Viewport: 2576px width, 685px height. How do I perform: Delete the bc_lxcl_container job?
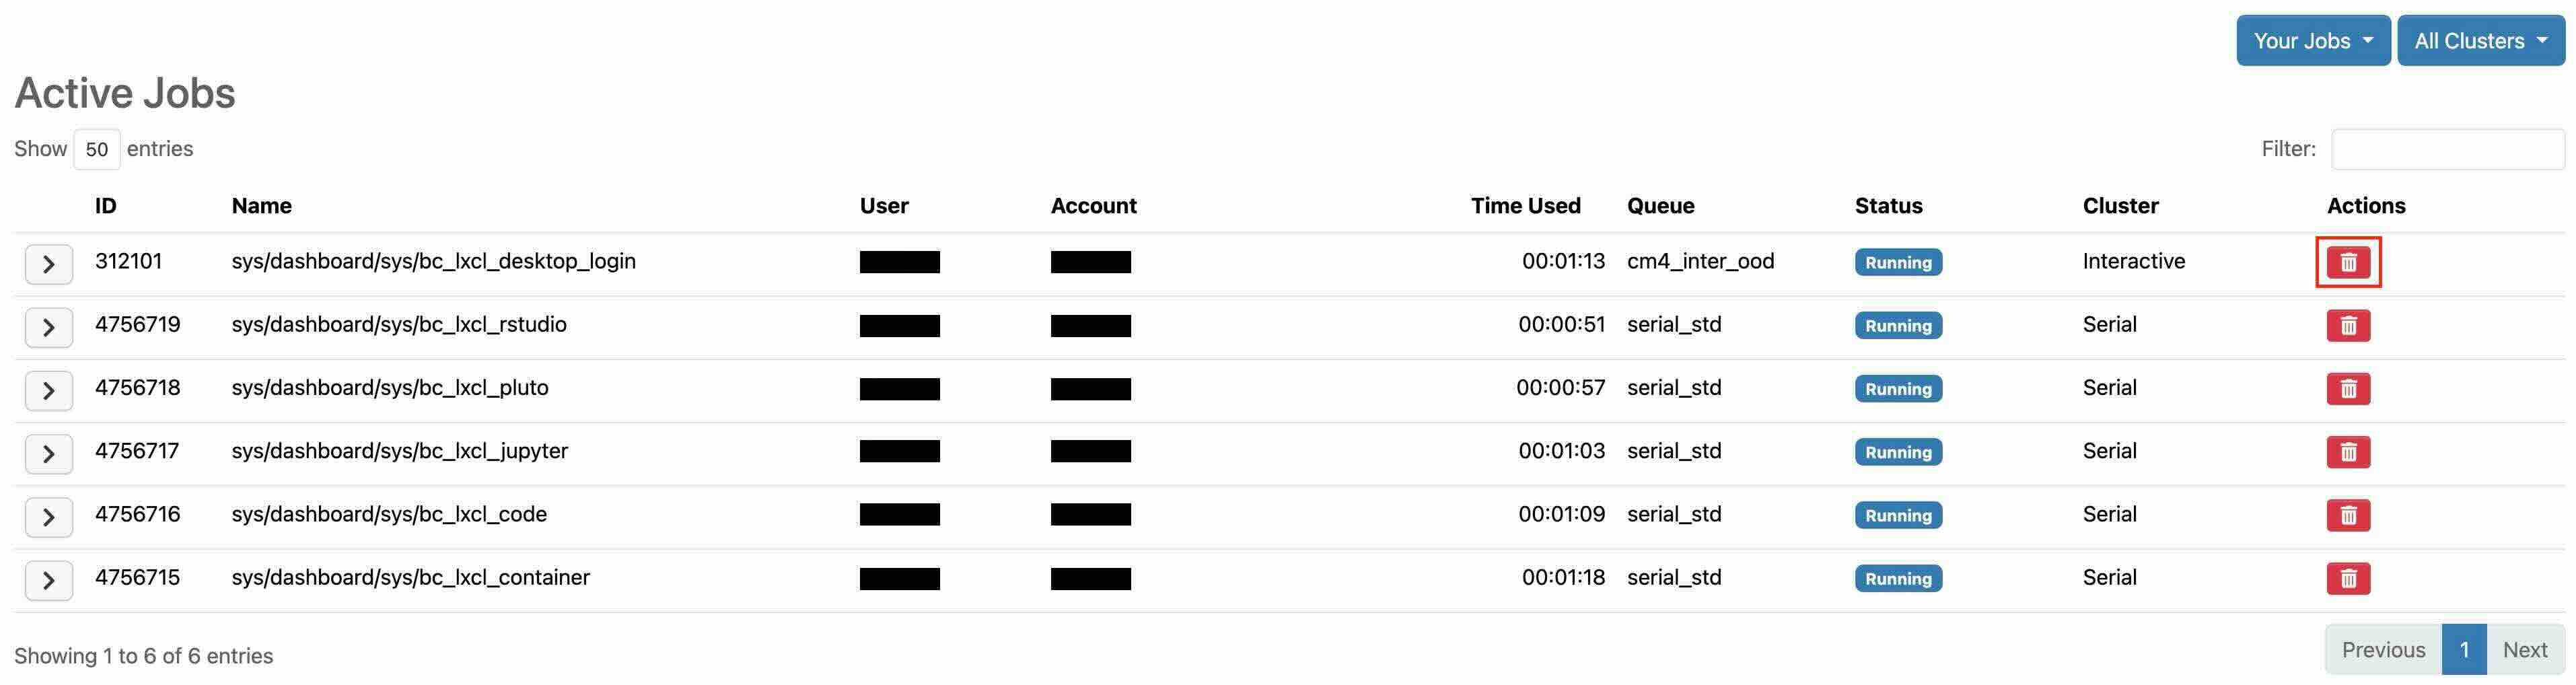tap(2348, 578)
